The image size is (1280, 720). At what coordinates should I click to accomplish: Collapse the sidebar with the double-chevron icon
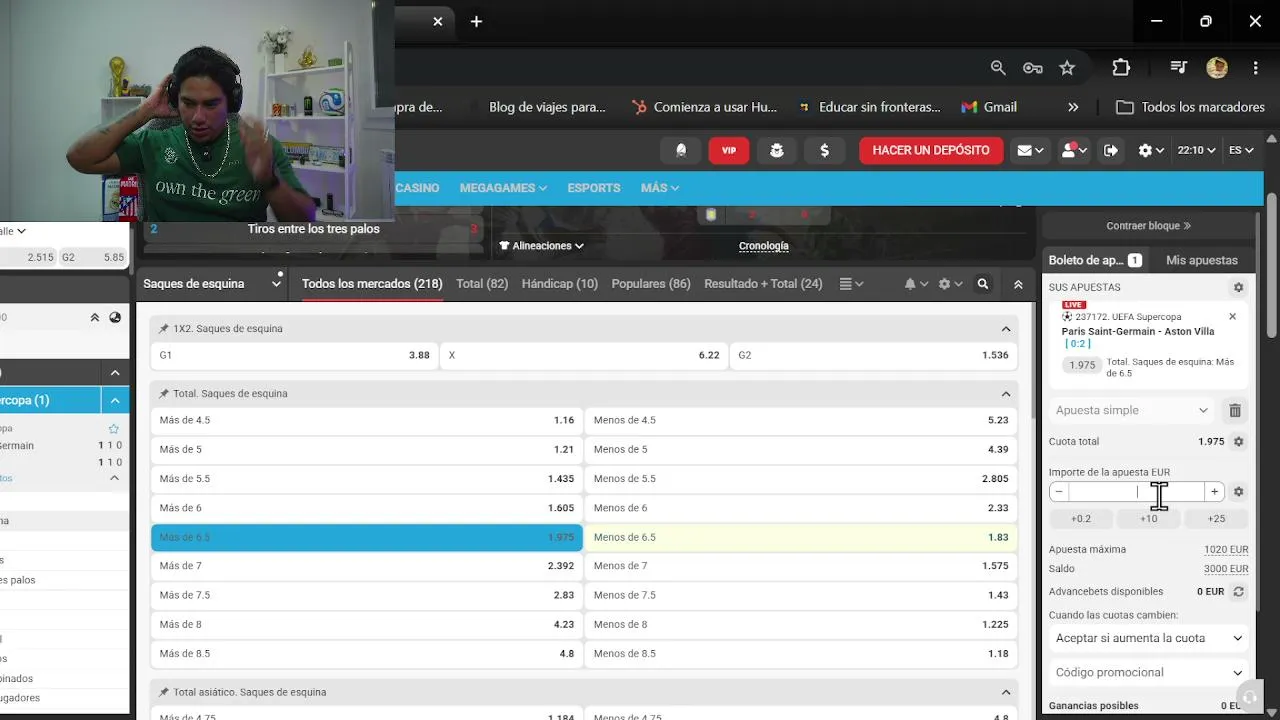tap(95, 317)
